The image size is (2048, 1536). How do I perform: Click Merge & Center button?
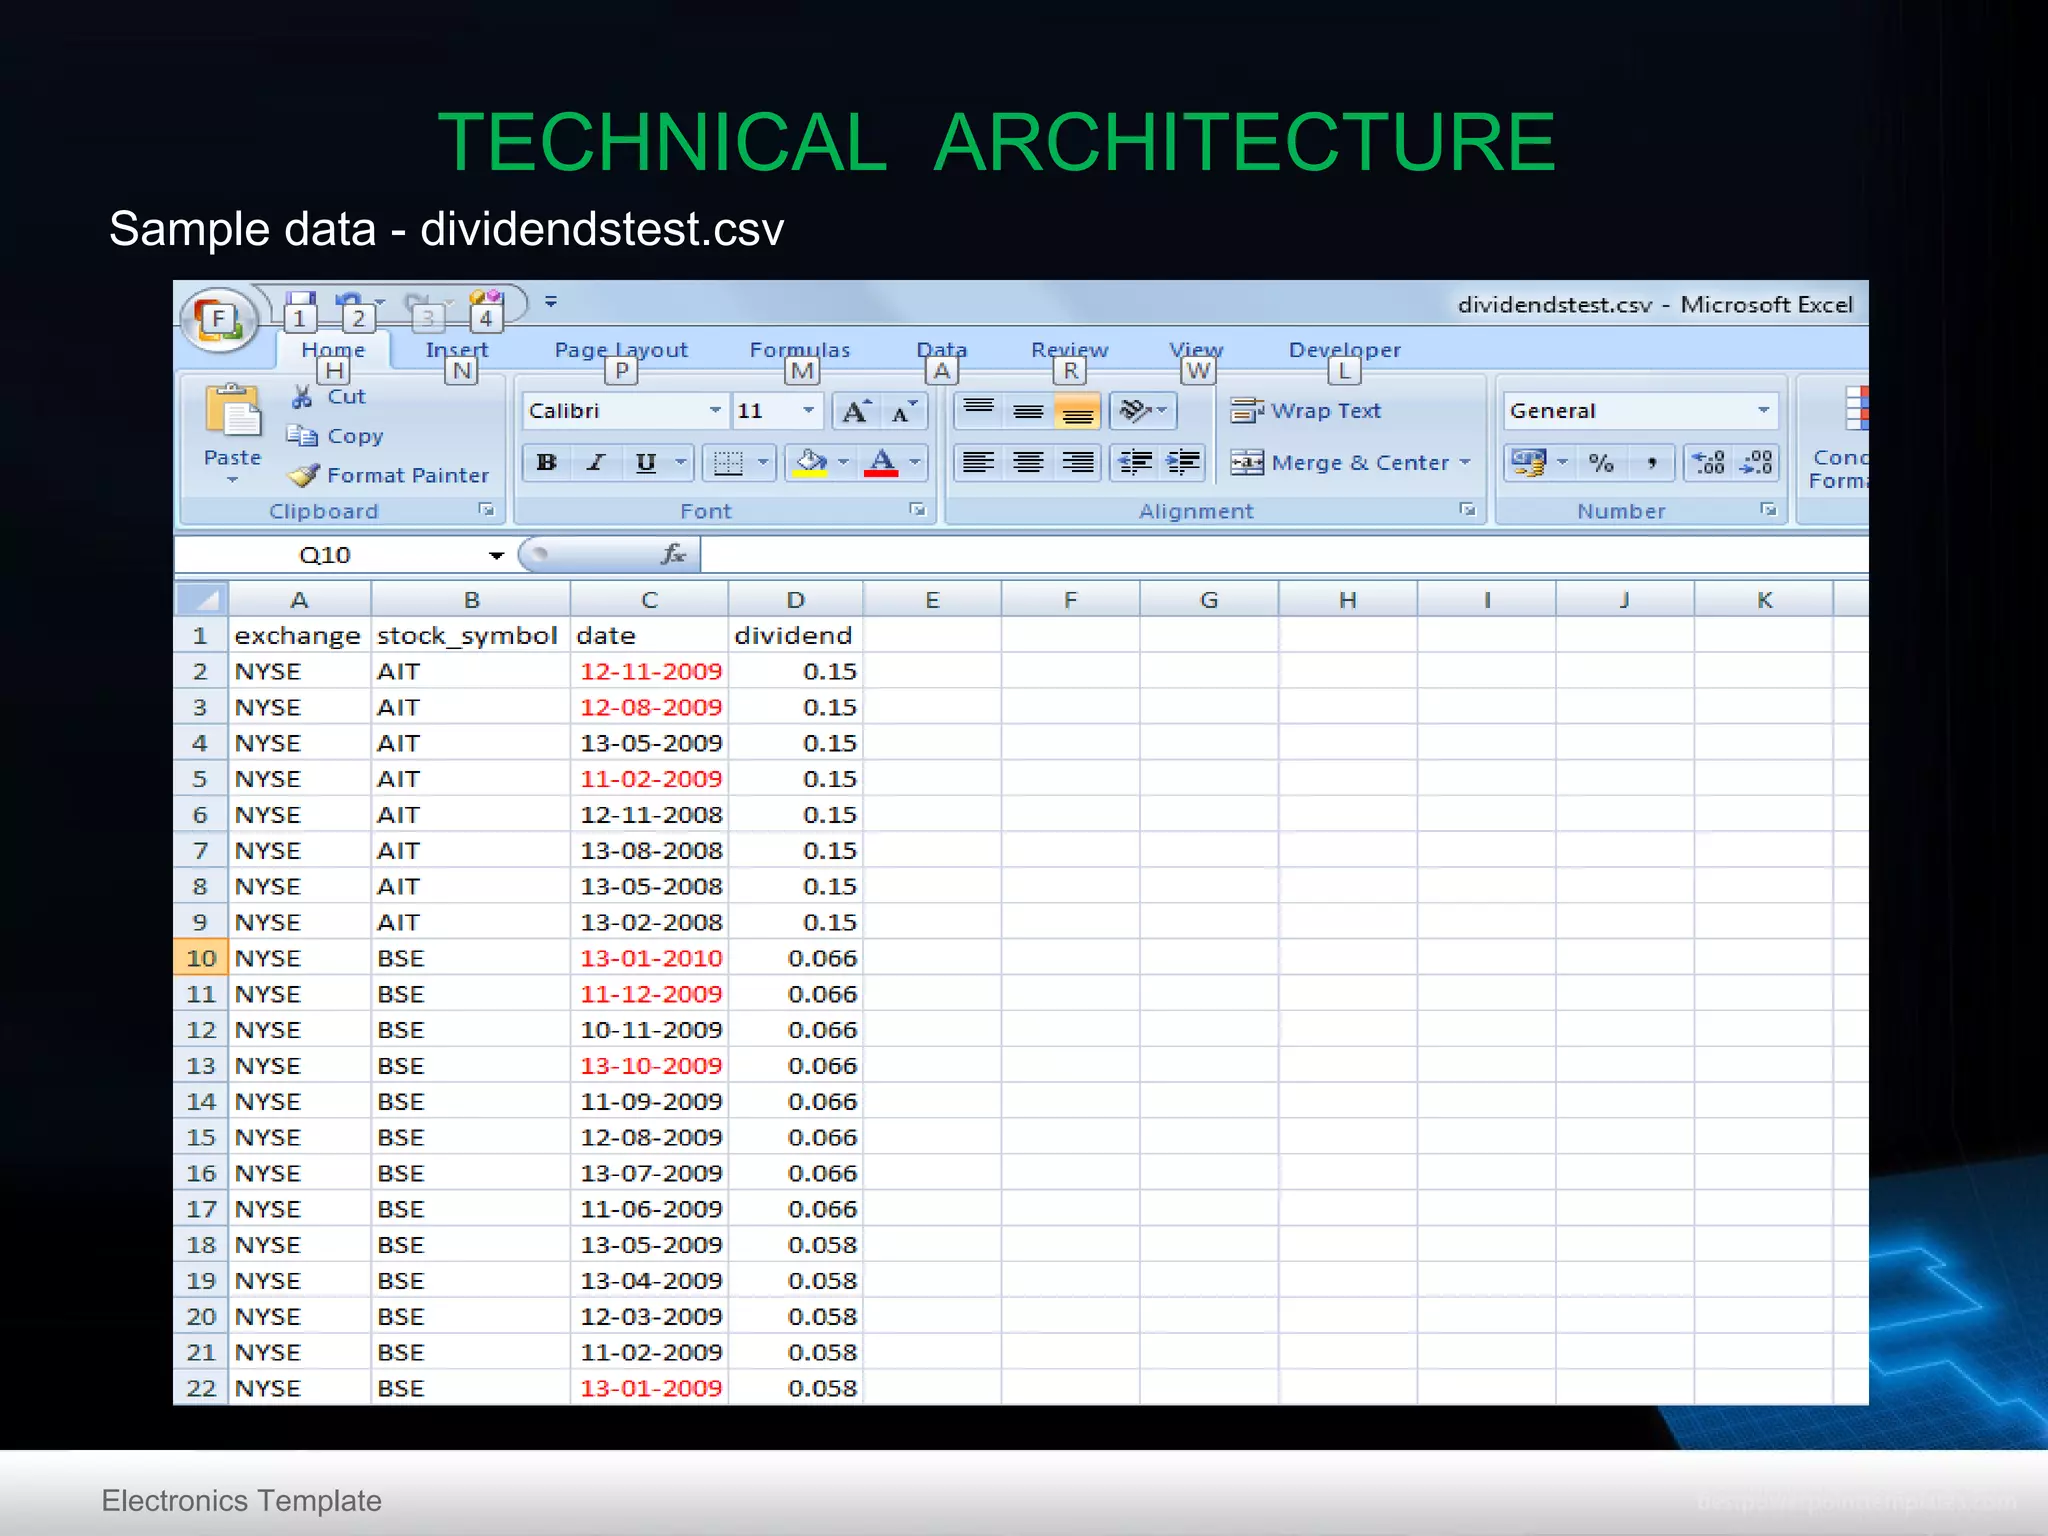[x=1338, y=462]
